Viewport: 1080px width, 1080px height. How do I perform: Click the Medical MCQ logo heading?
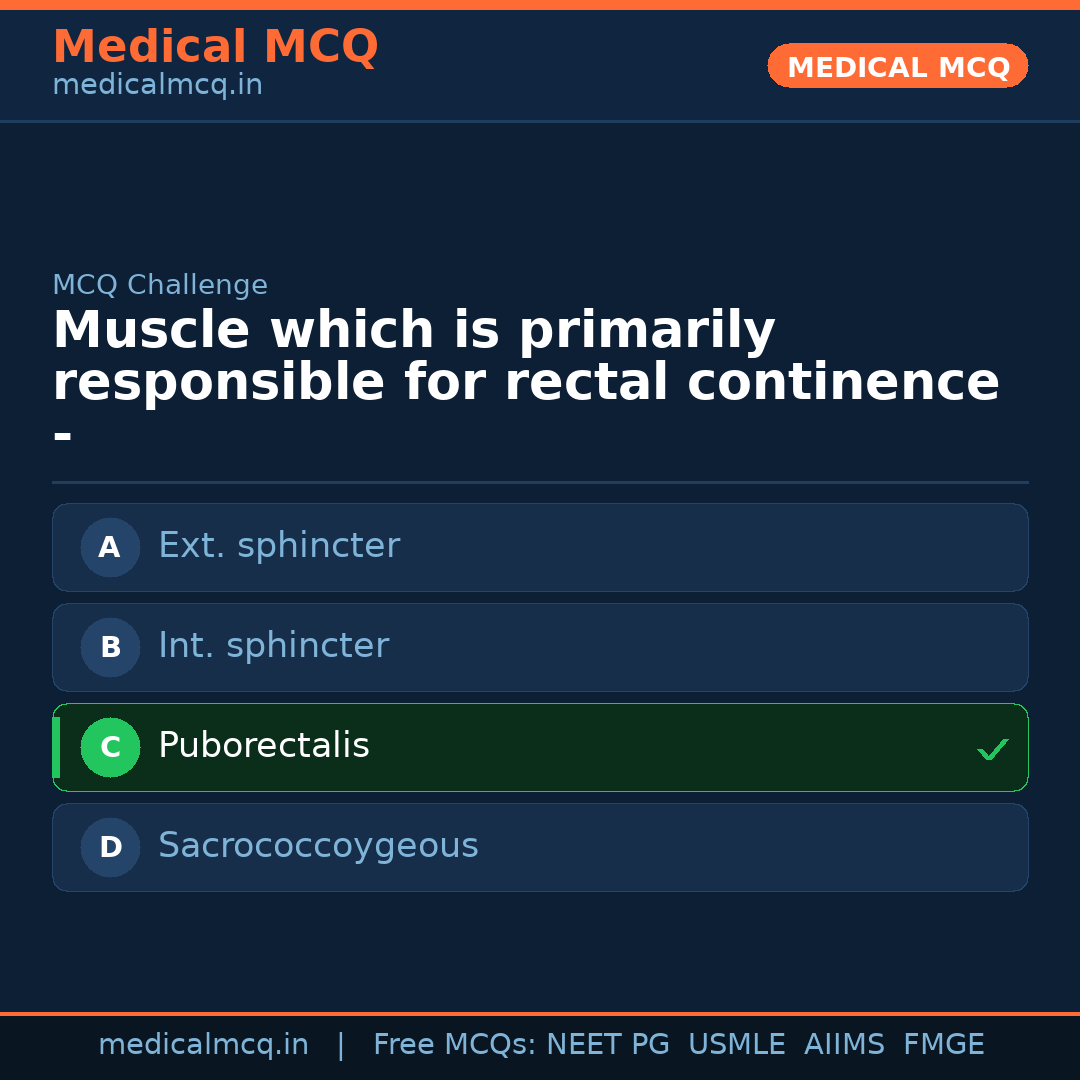[215, 46]
